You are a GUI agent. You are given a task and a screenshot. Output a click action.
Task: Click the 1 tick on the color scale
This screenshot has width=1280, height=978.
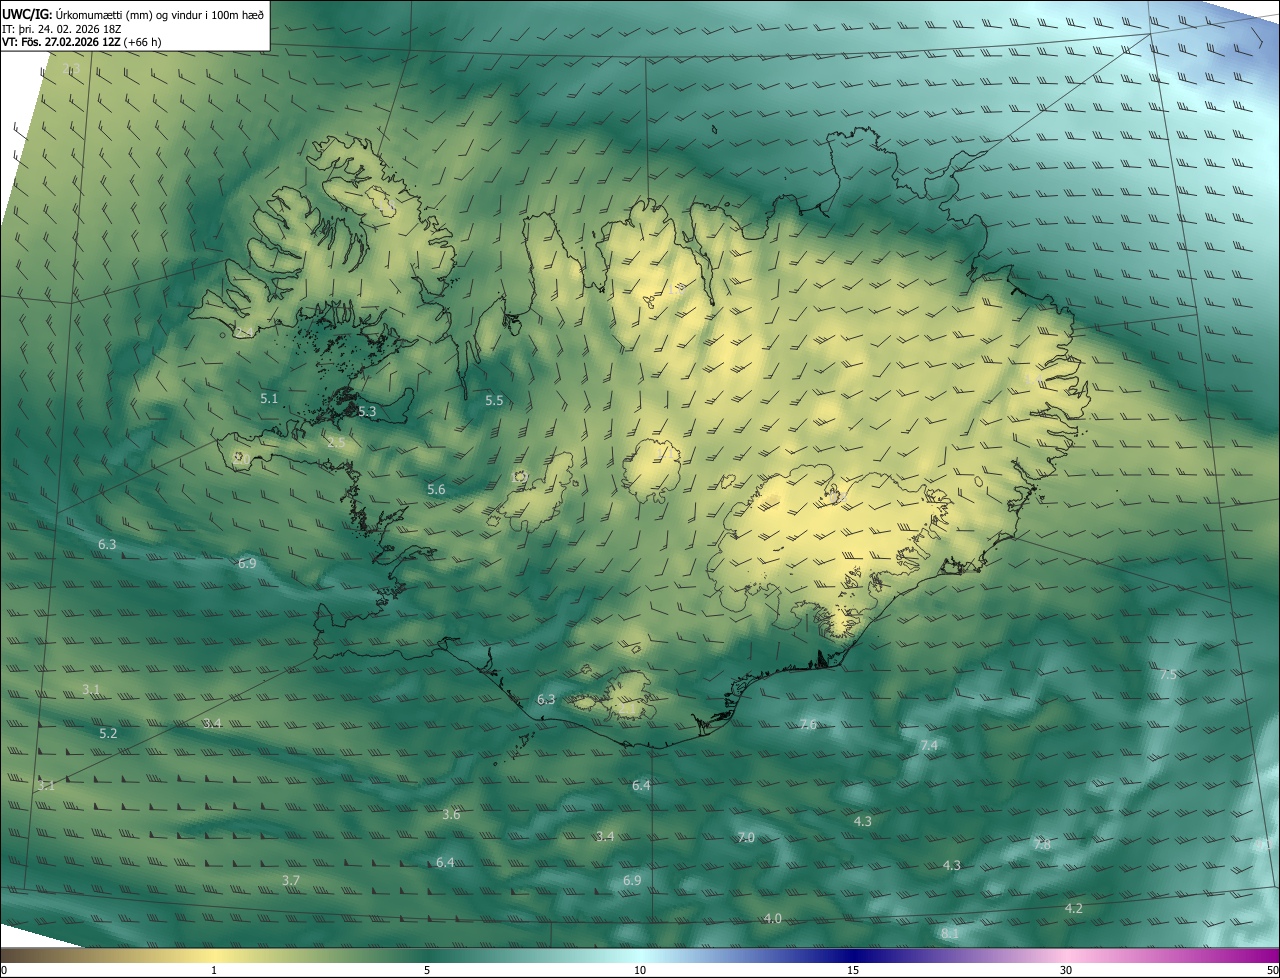[x=214, y=970]
